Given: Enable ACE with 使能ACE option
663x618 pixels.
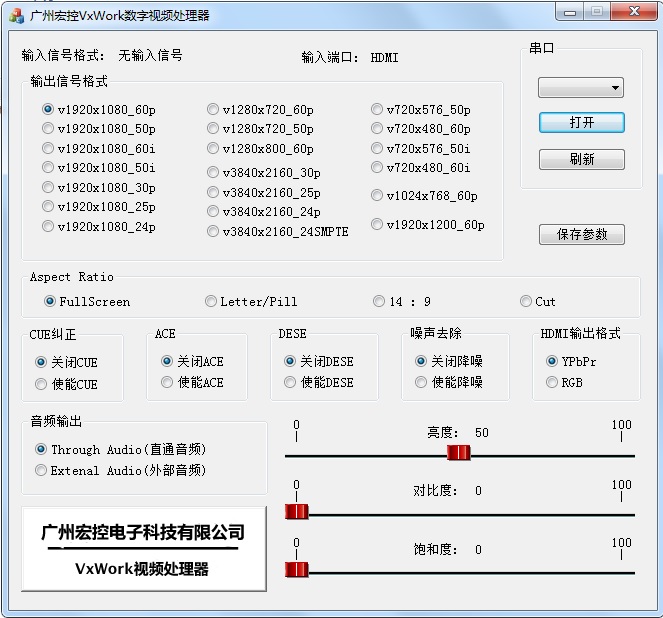Looking at the screenshot, I should point(167,382).
